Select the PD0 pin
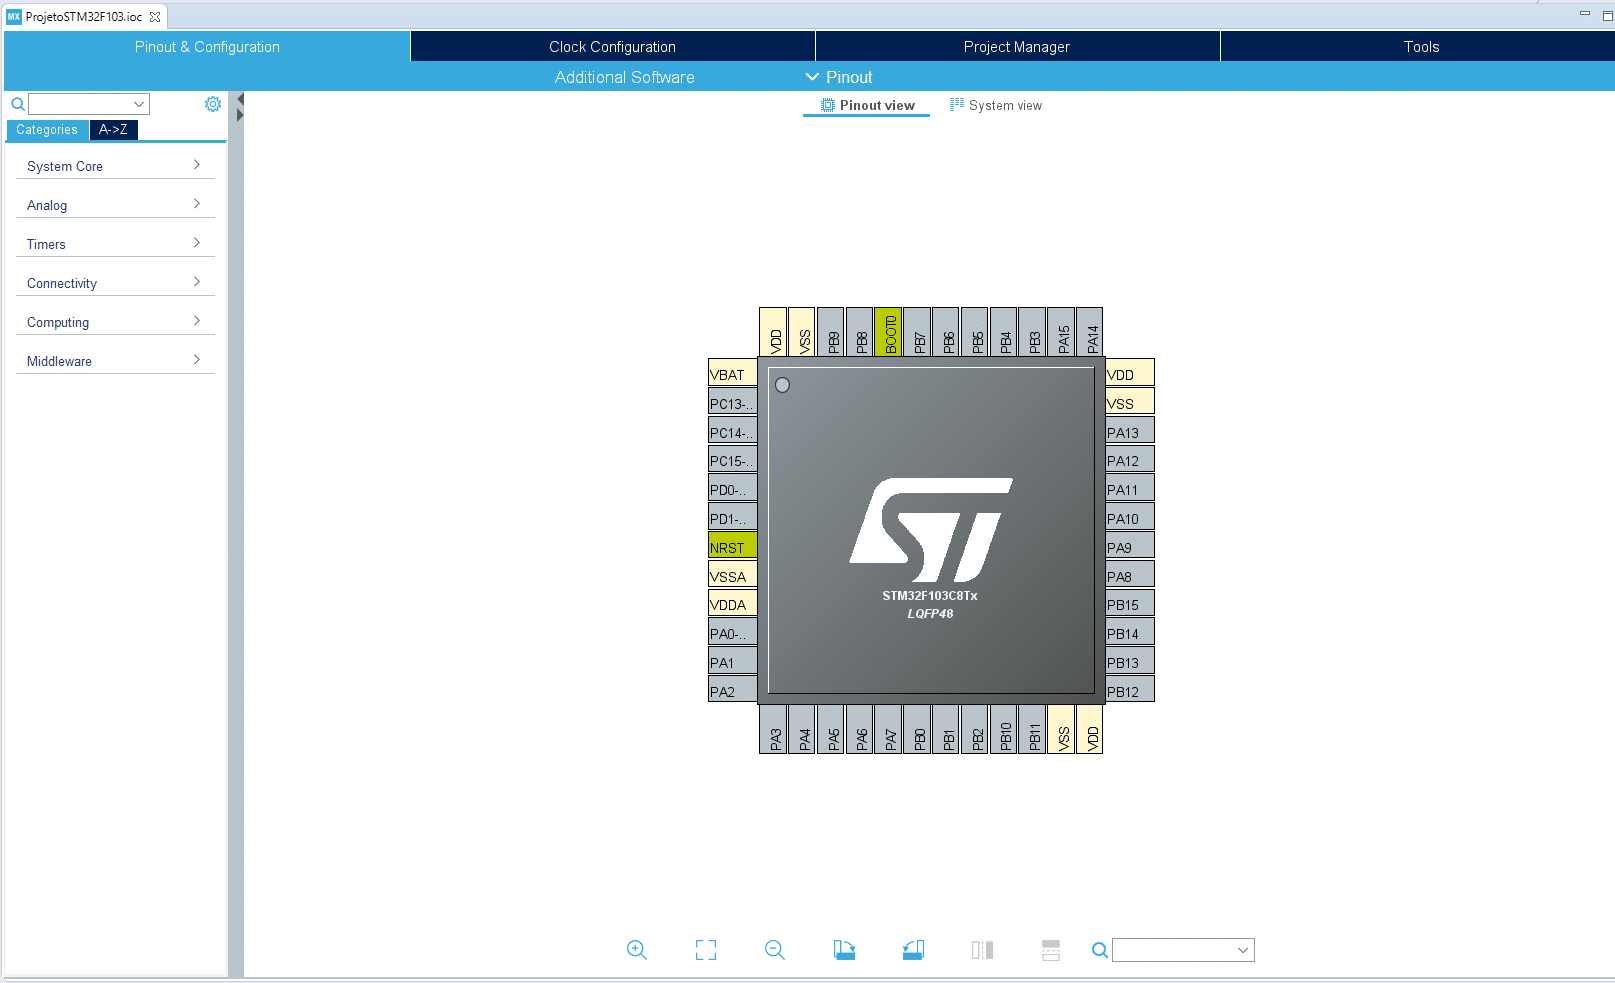Screen dimensions: 1615x983 coord(732,489)
